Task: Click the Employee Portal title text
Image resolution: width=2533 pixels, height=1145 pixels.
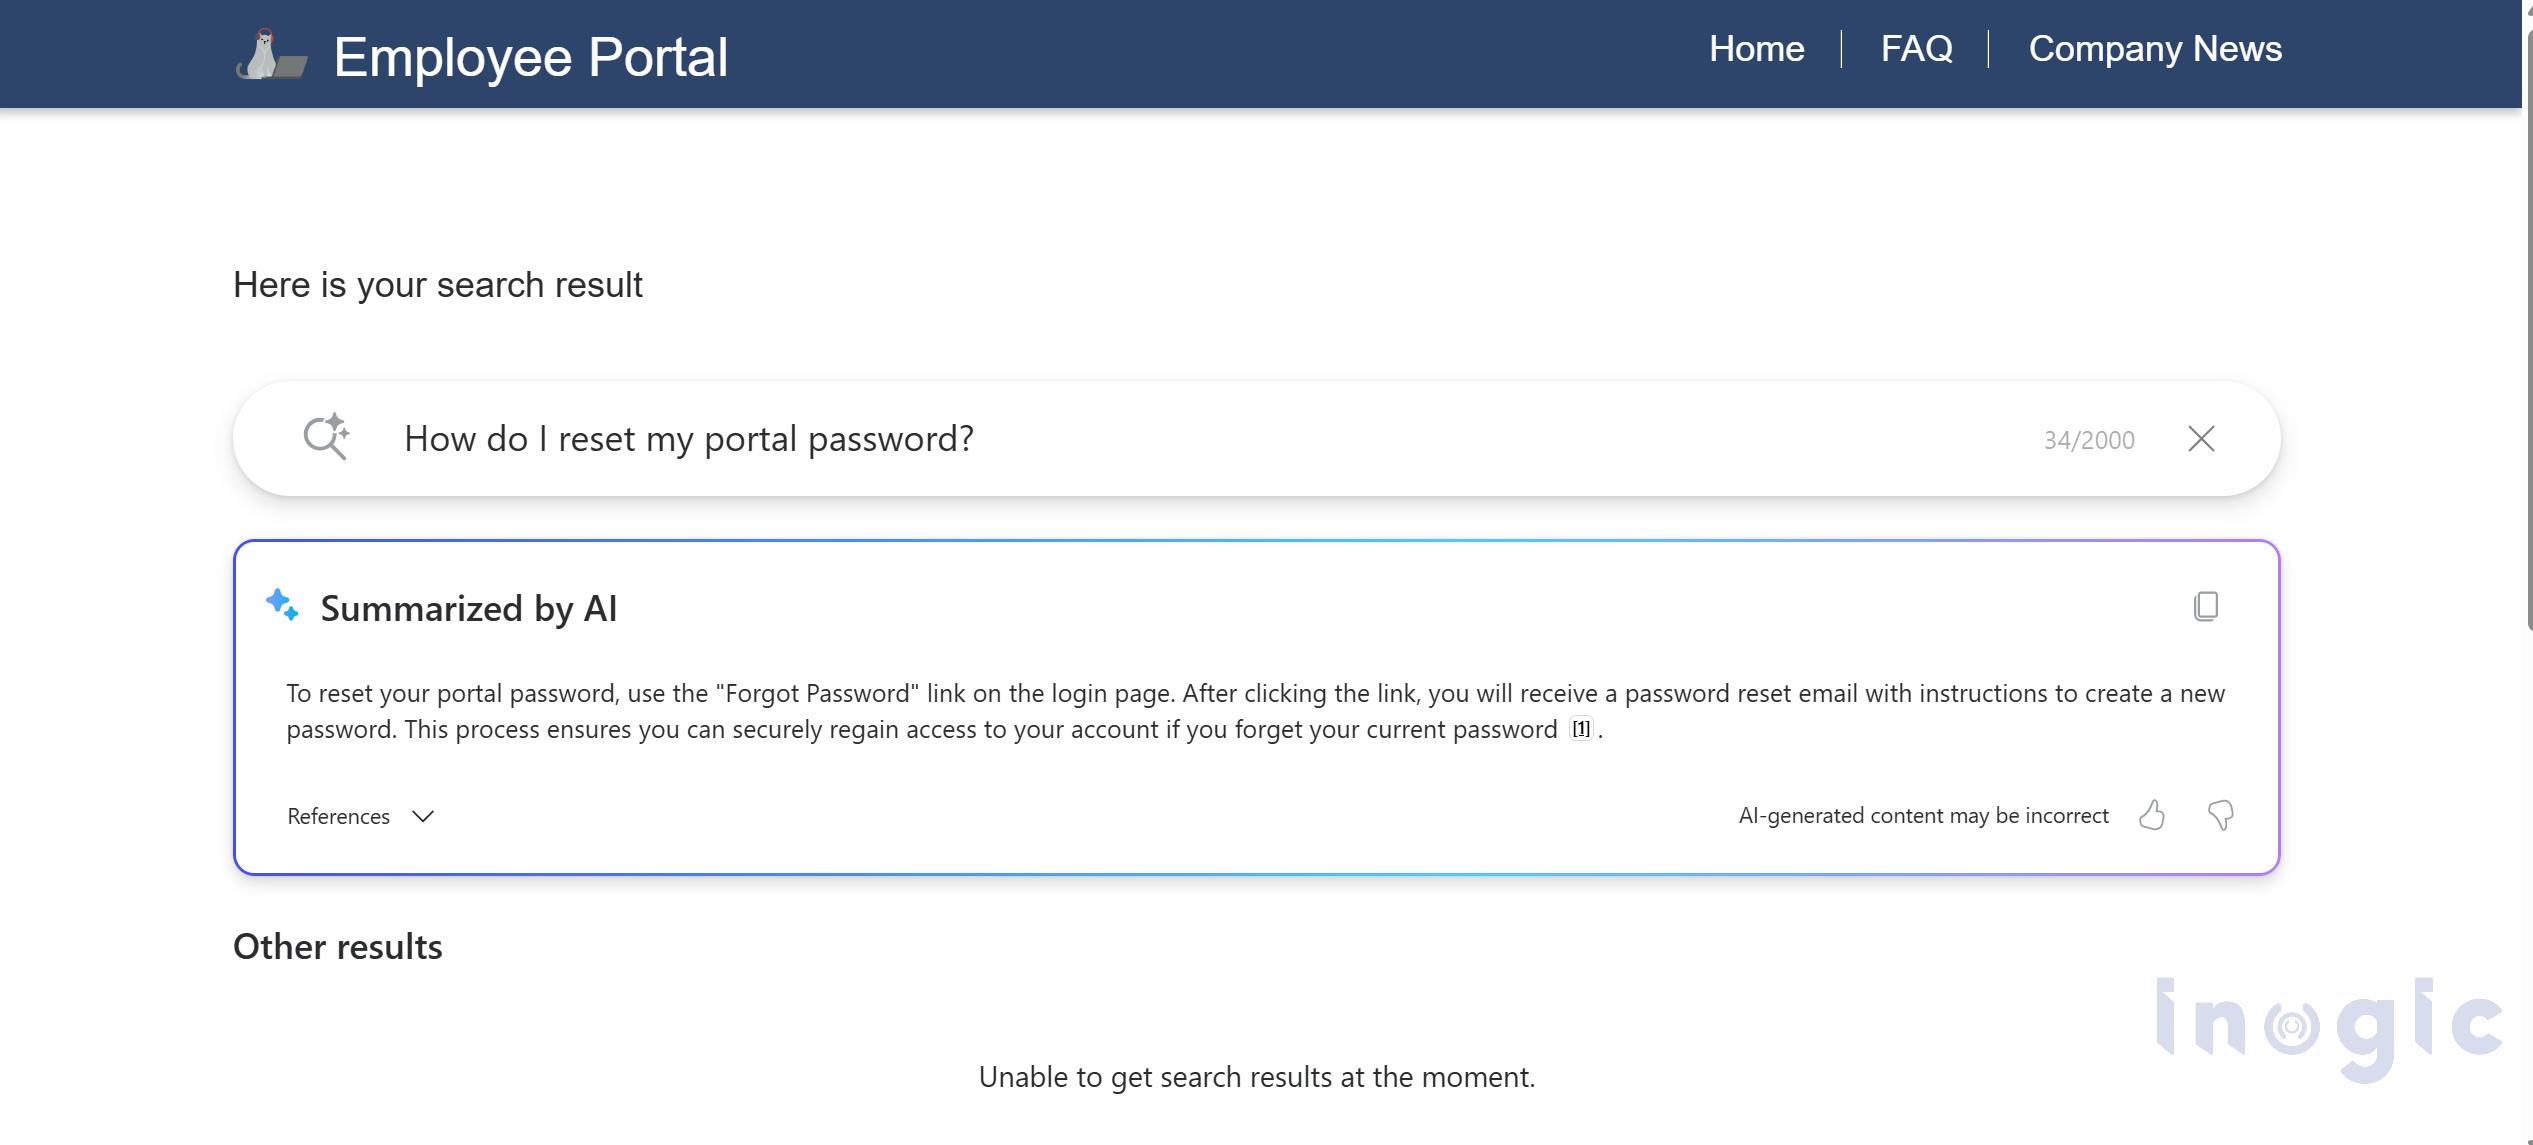Action: [x=530, y=57]
